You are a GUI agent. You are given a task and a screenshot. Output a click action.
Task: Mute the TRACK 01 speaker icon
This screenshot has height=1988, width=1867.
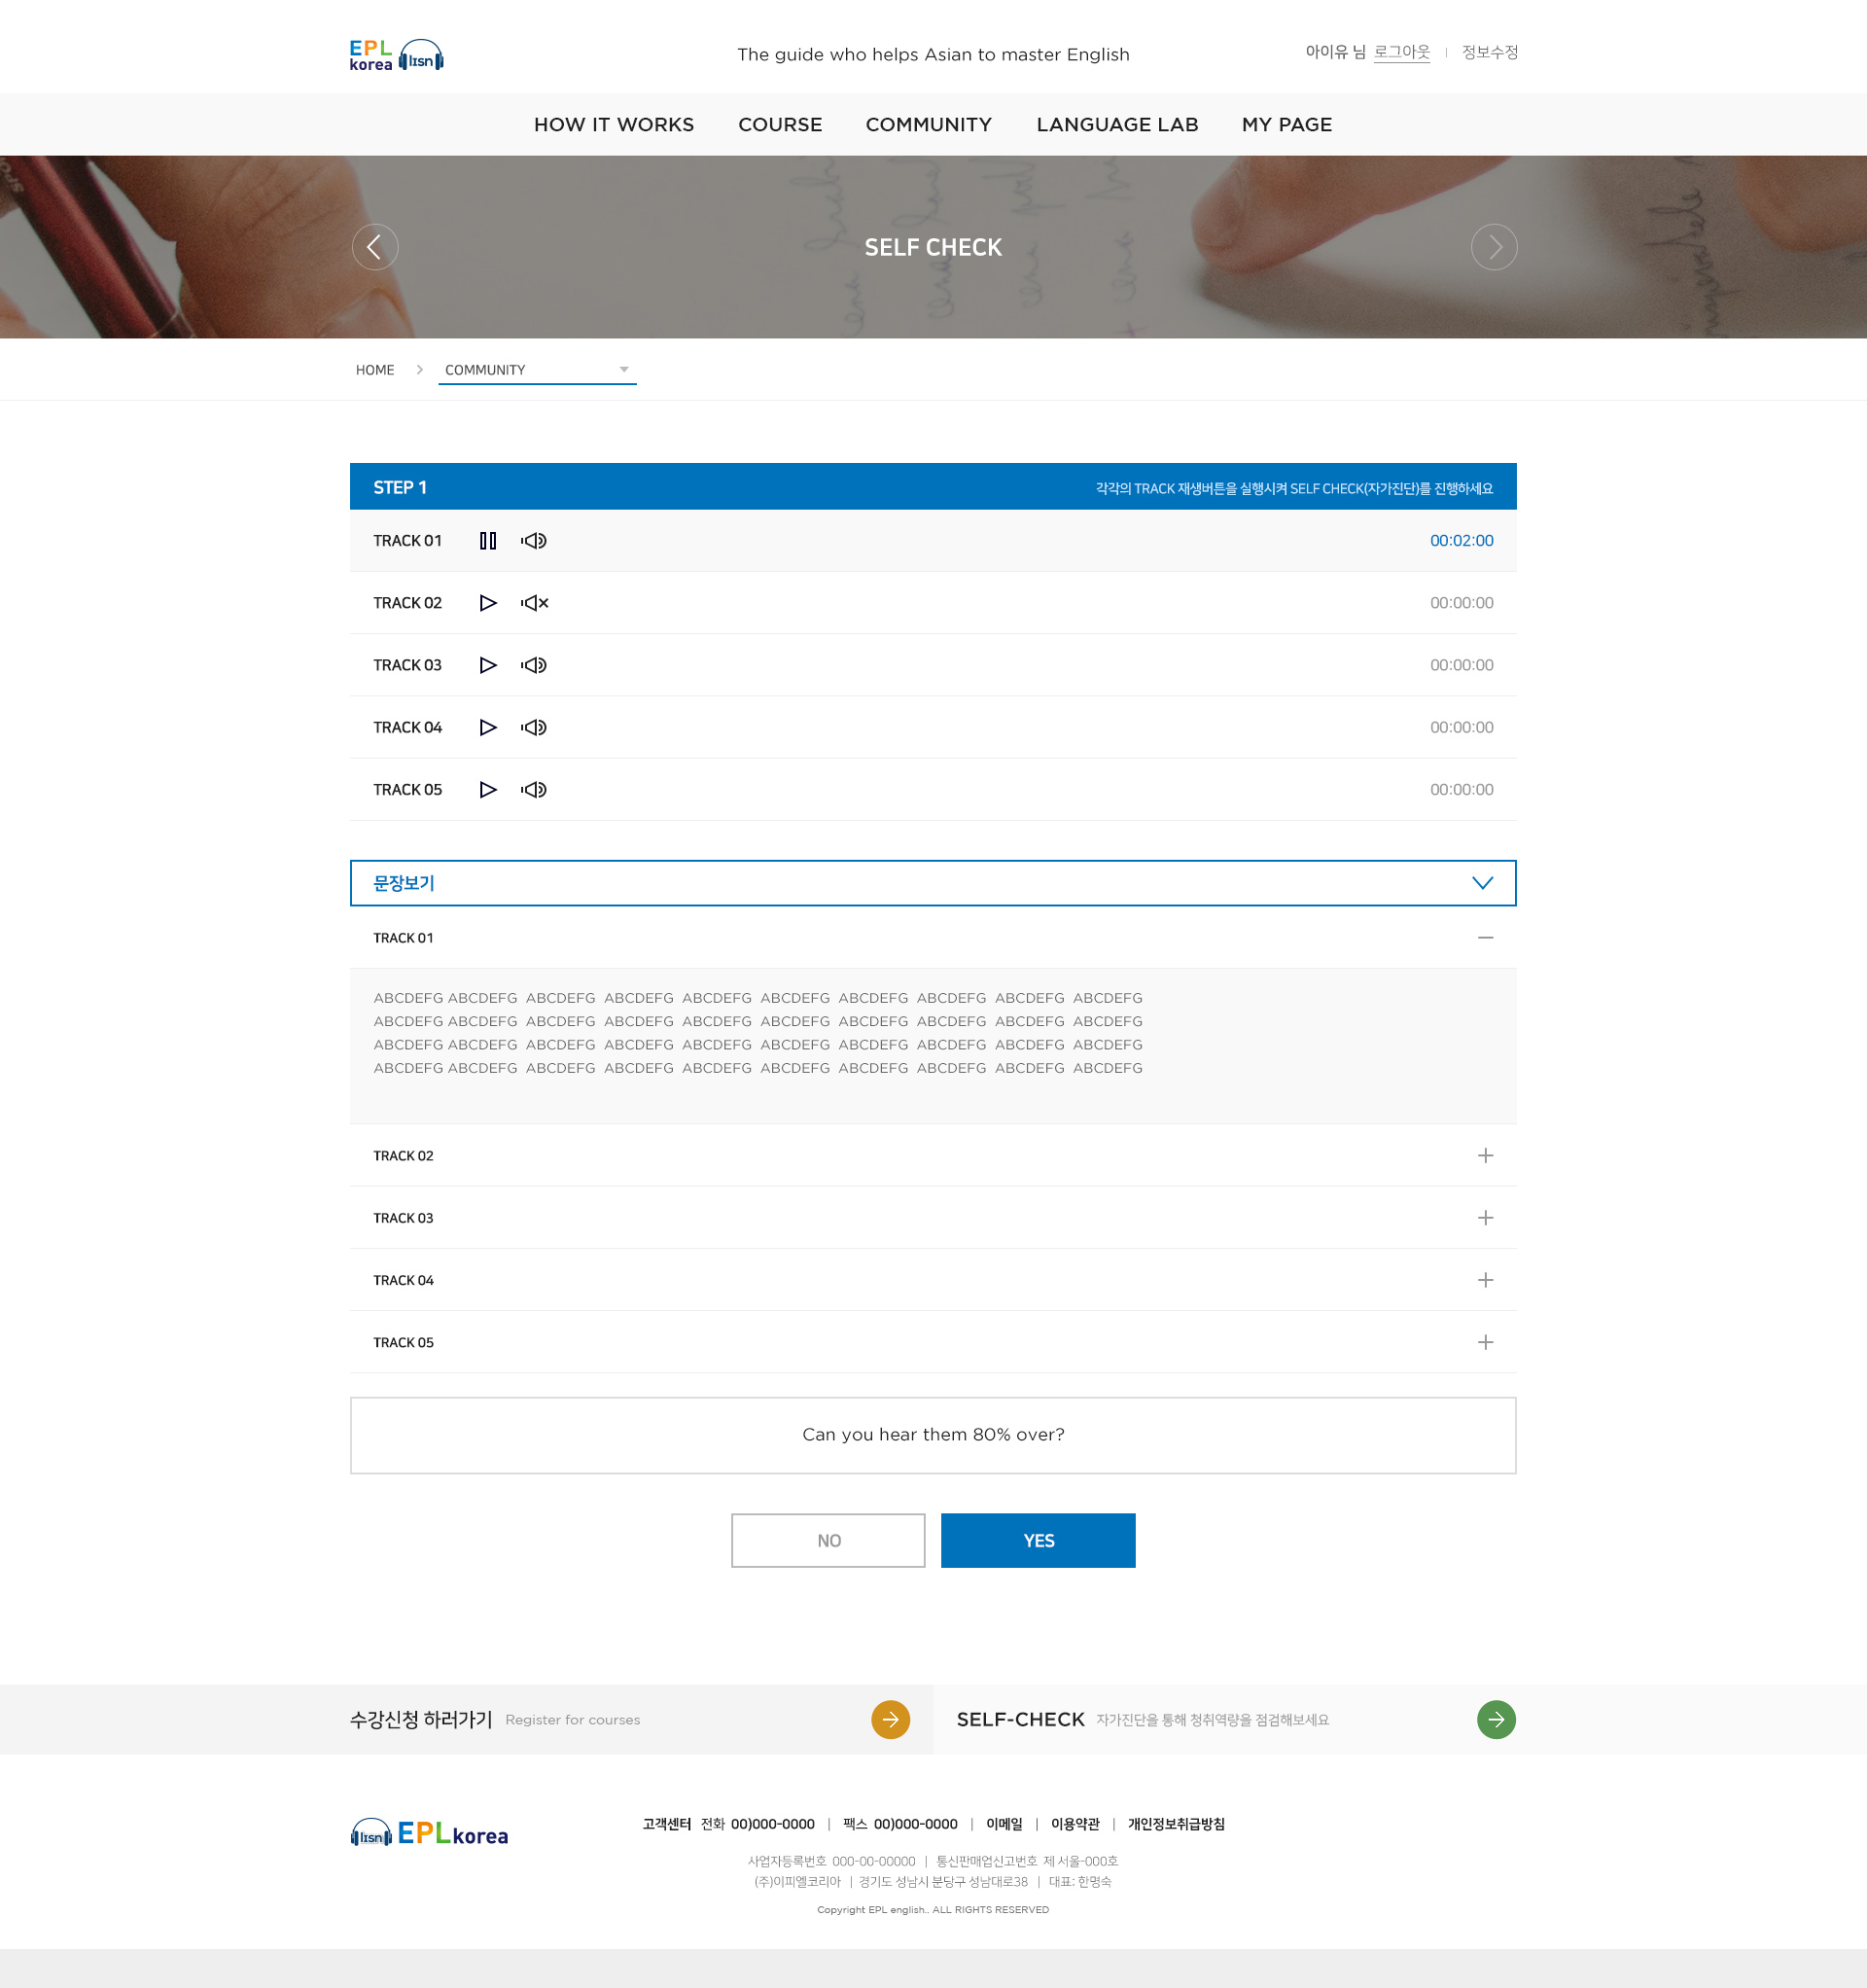(x=534, y=541)
